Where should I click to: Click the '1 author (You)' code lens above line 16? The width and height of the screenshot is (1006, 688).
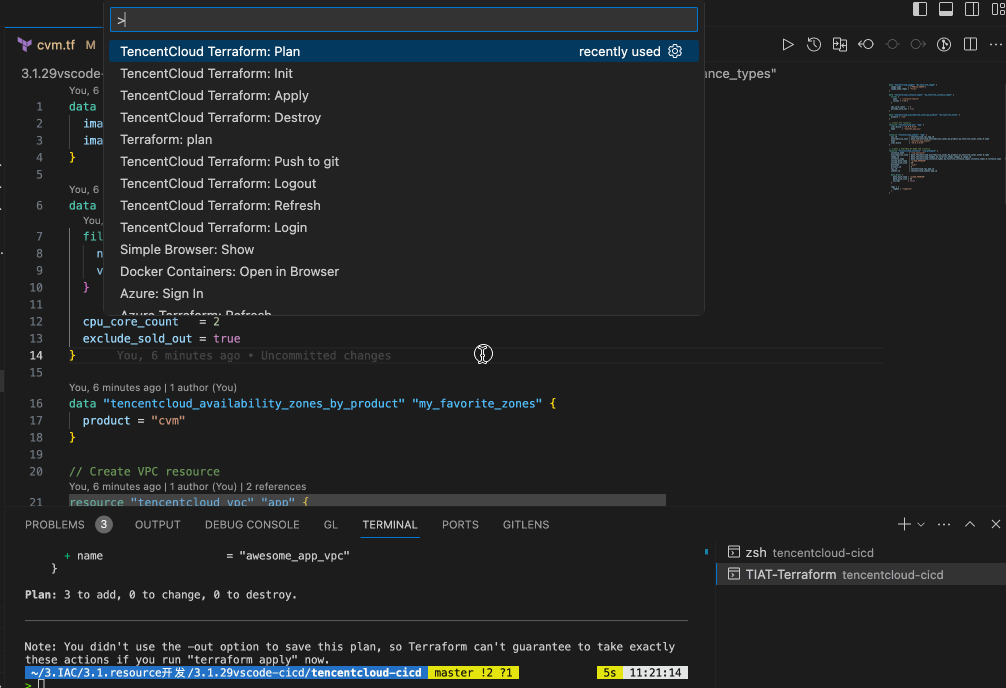point(203,388)
